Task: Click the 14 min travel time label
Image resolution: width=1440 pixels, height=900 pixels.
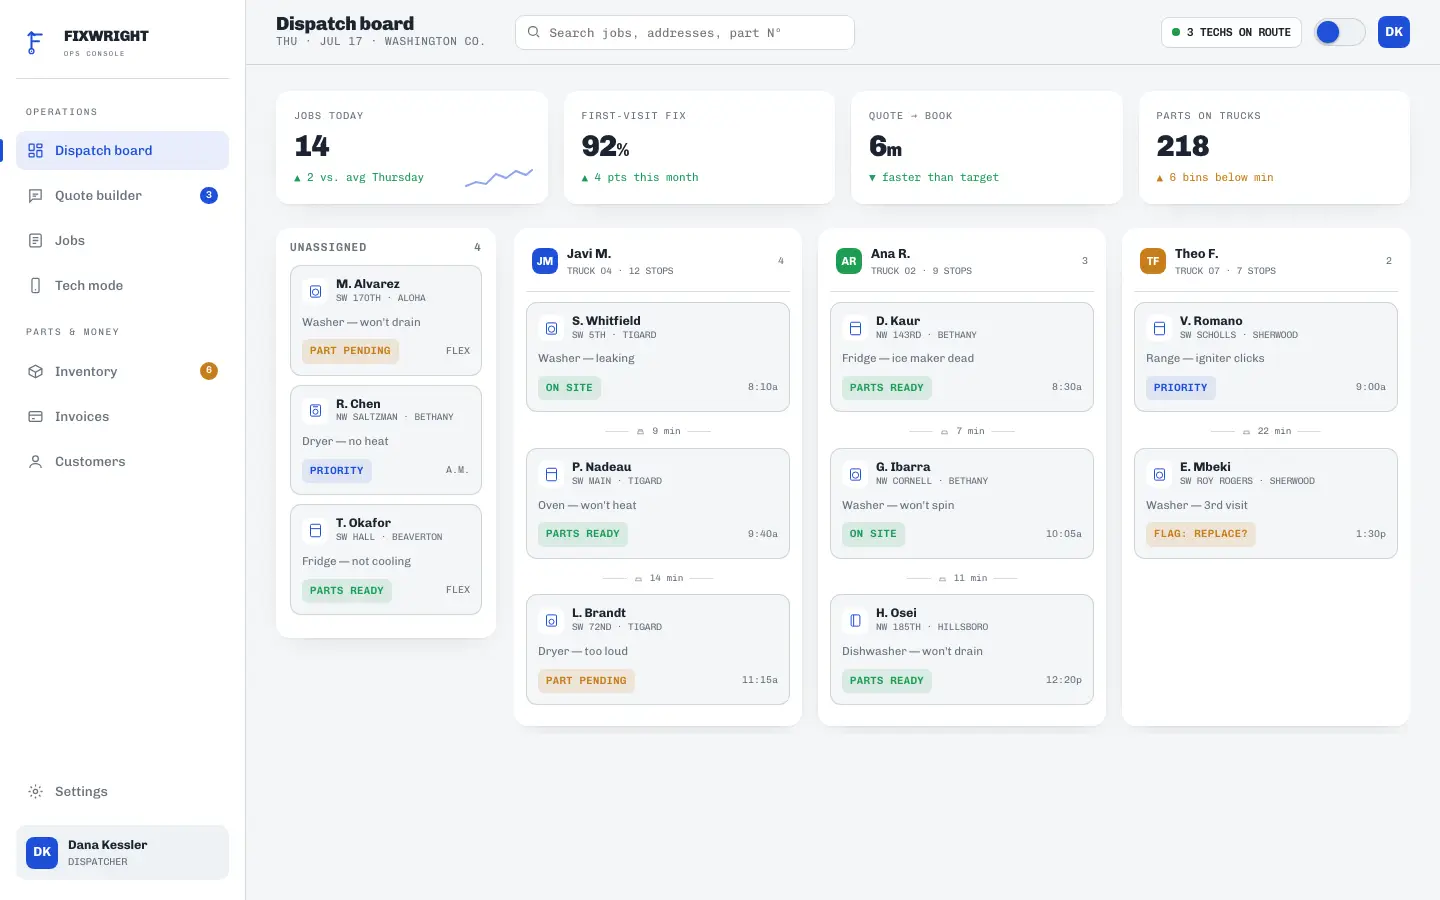Action: coord(666,578)
